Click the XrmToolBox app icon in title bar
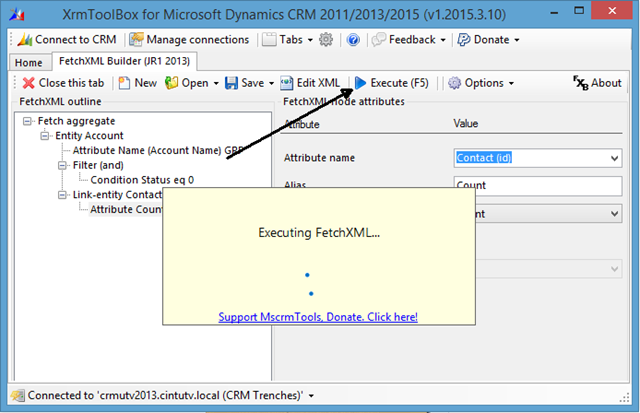The height and width of the screenshot is (413, 640). point(17,14)
